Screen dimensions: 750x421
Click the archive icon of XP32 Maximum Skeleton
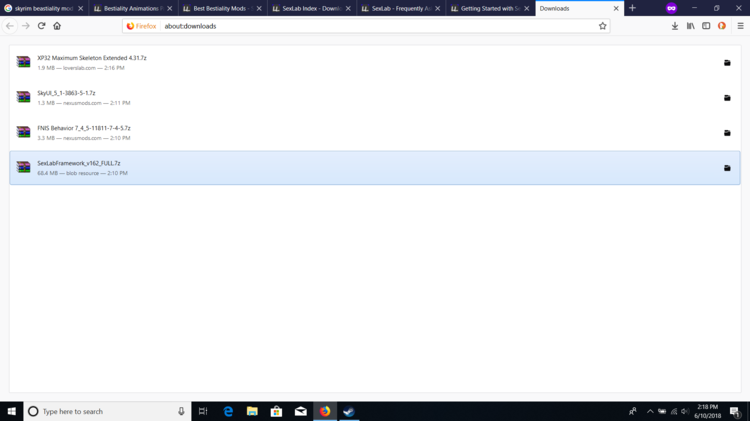tap(23, 62)
